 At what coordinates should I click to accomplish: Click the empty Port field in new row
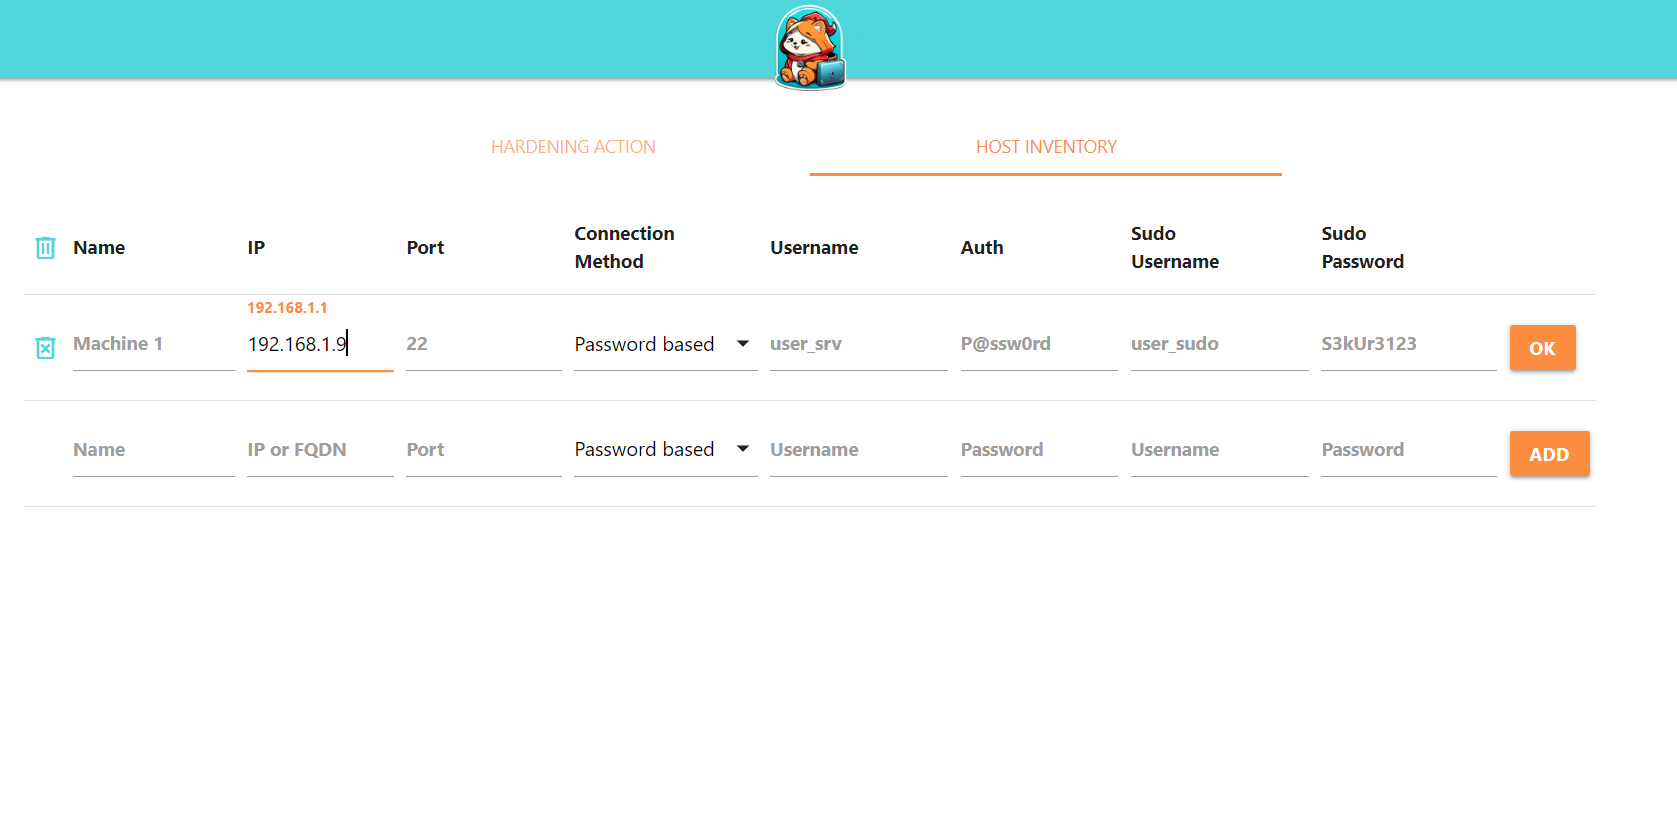[484, 450]
